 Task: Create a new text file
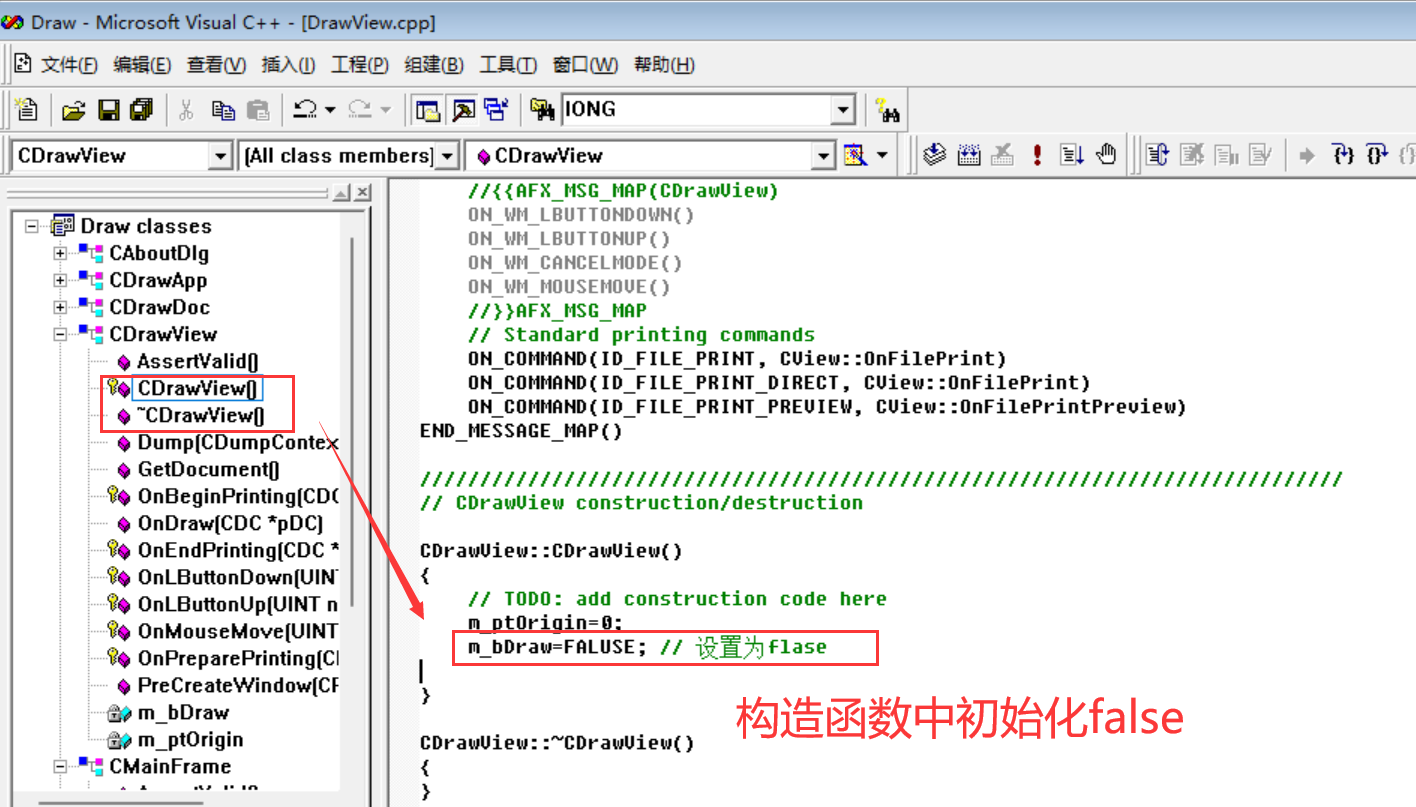[x=27, y=109]
